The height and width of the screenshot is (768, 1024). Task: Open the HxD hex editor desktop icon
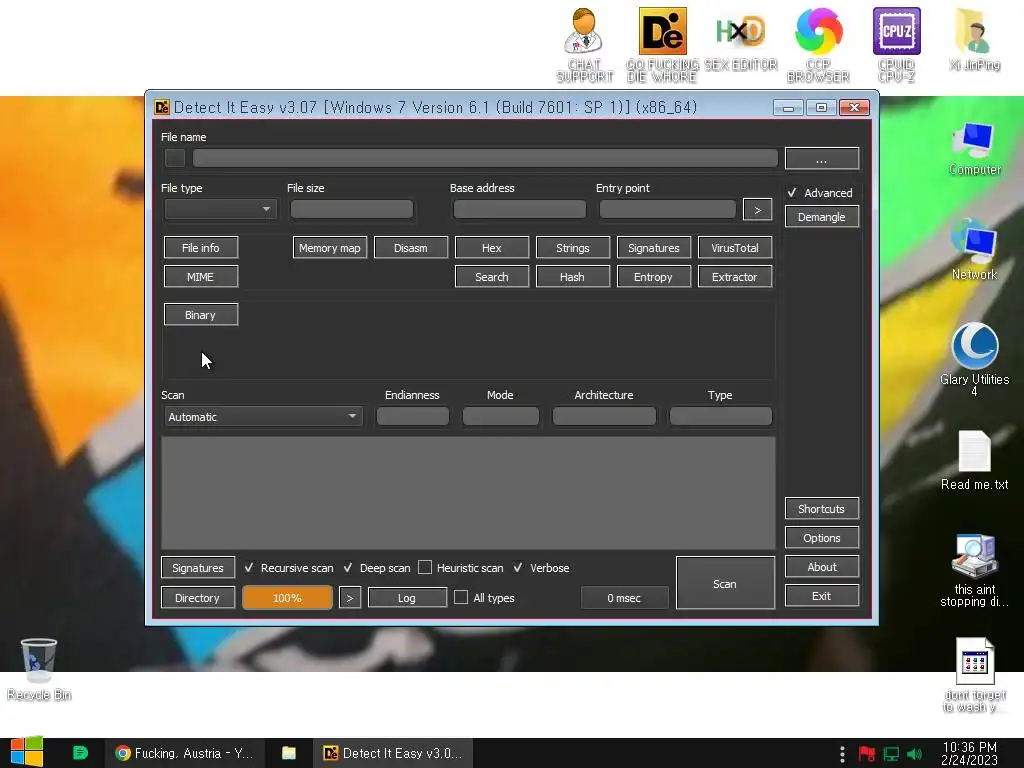[x=741, y=39]
